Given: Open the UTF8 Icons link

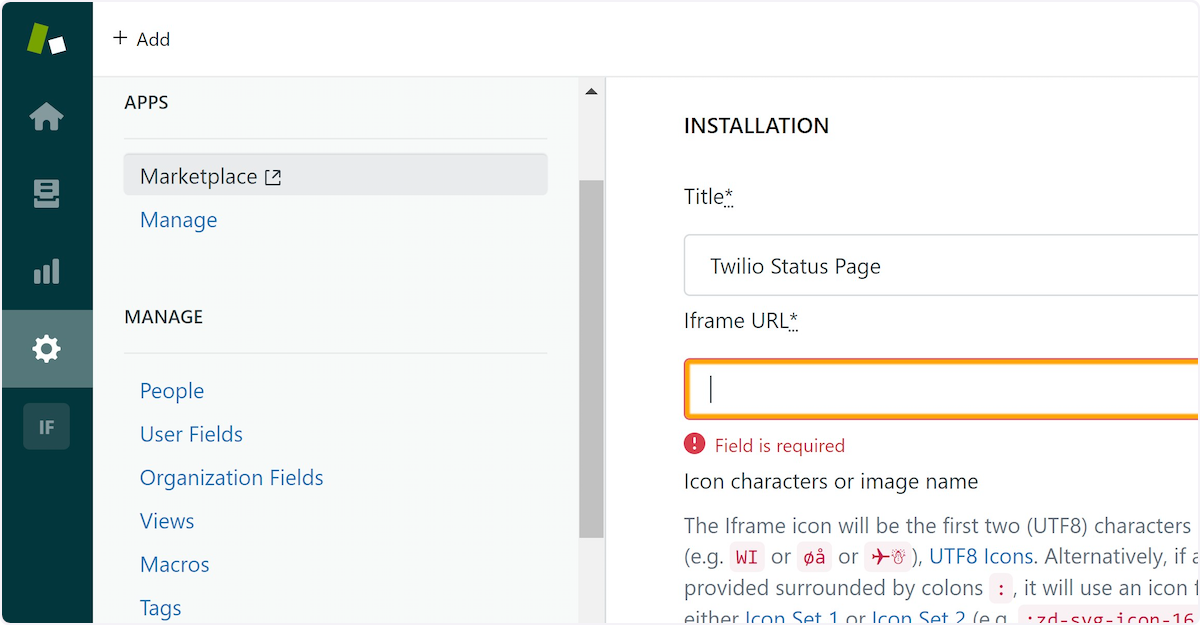Looking at the screenshot, I should [982, 556].
